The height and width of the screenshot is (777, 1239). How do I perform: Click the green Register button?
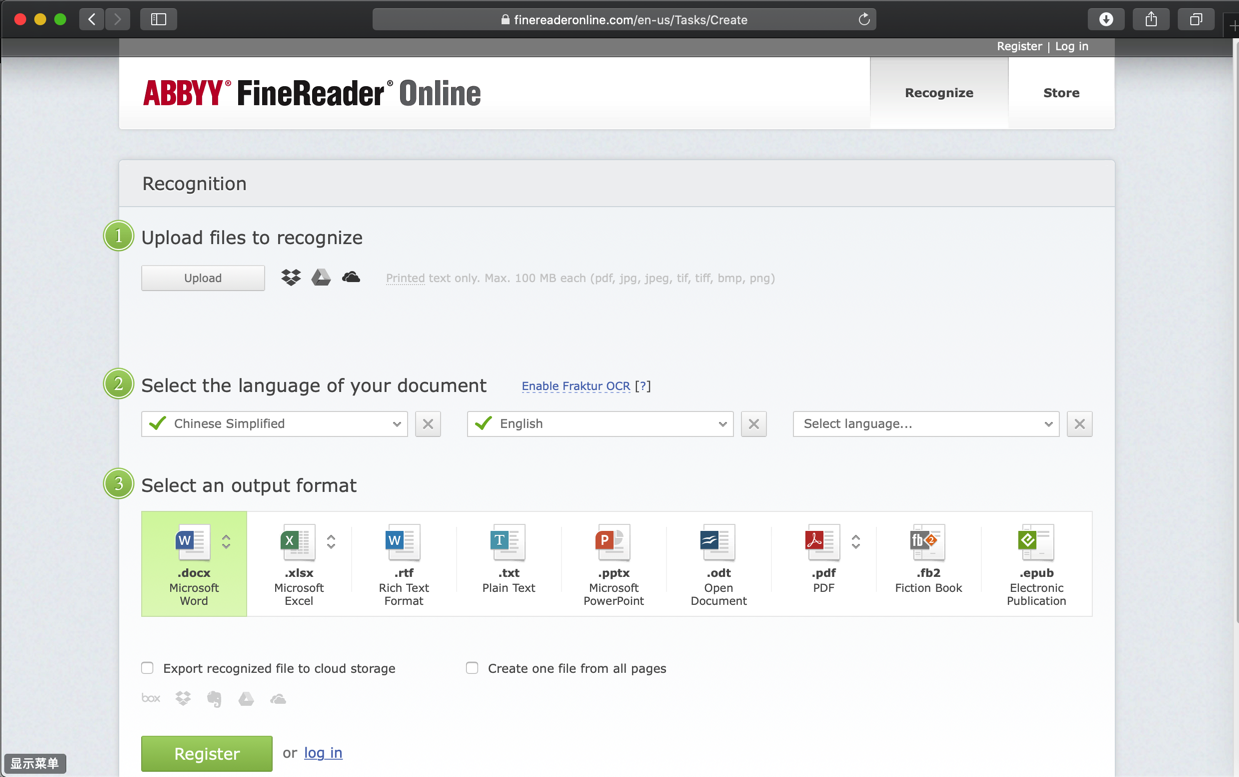[207, 754]
